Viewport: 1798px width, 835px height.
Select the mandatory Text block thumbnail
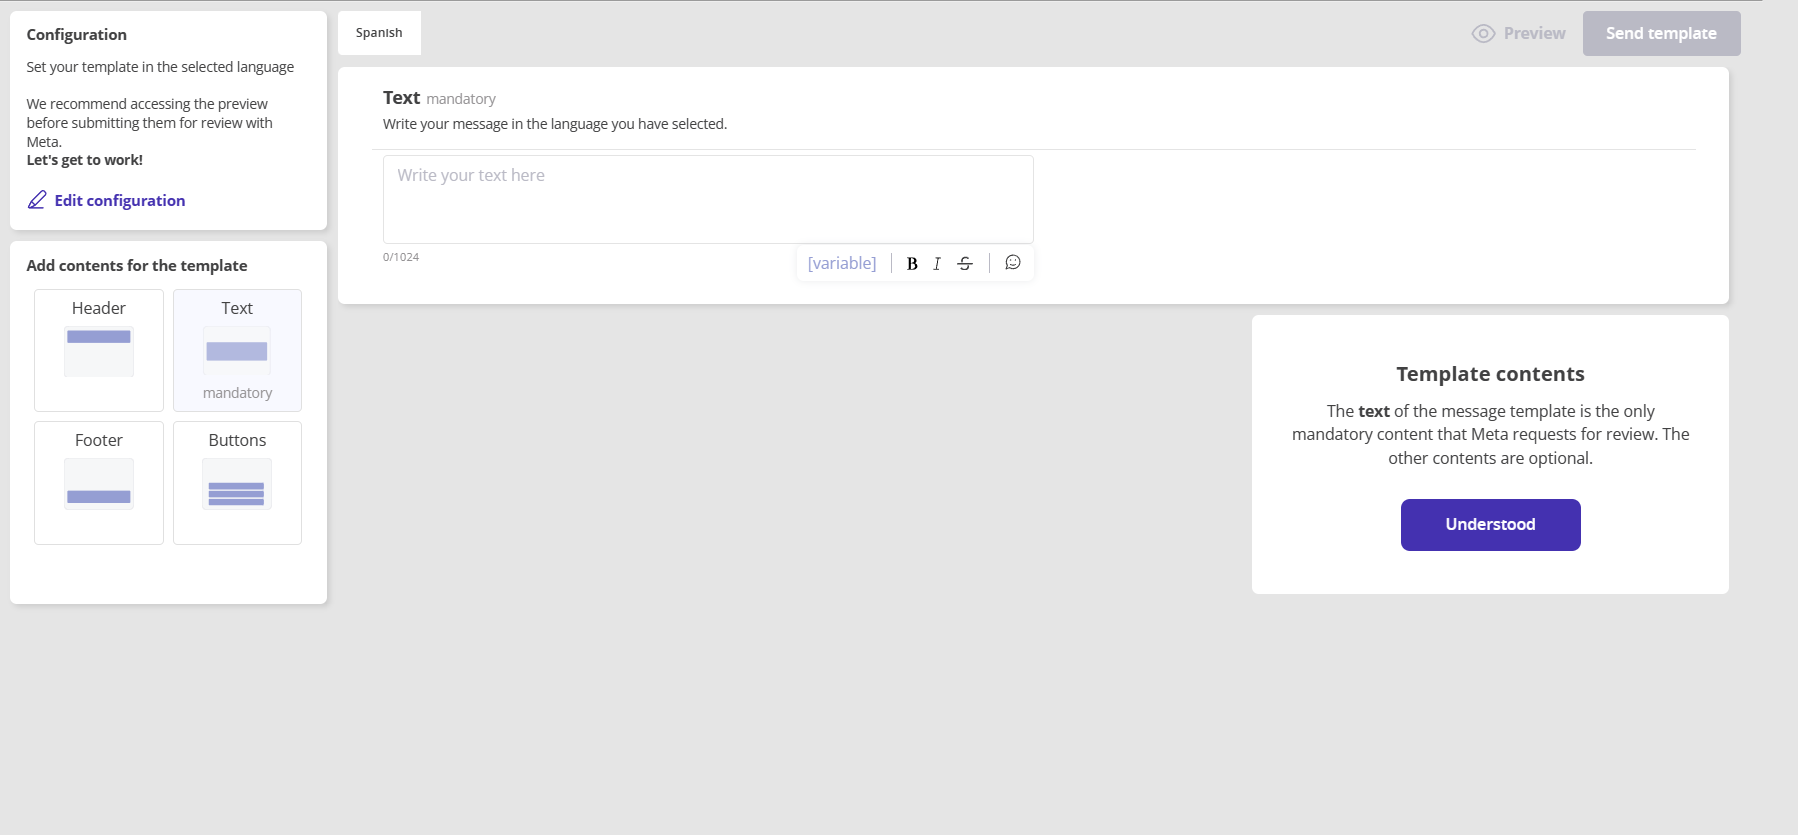[237, 352]
